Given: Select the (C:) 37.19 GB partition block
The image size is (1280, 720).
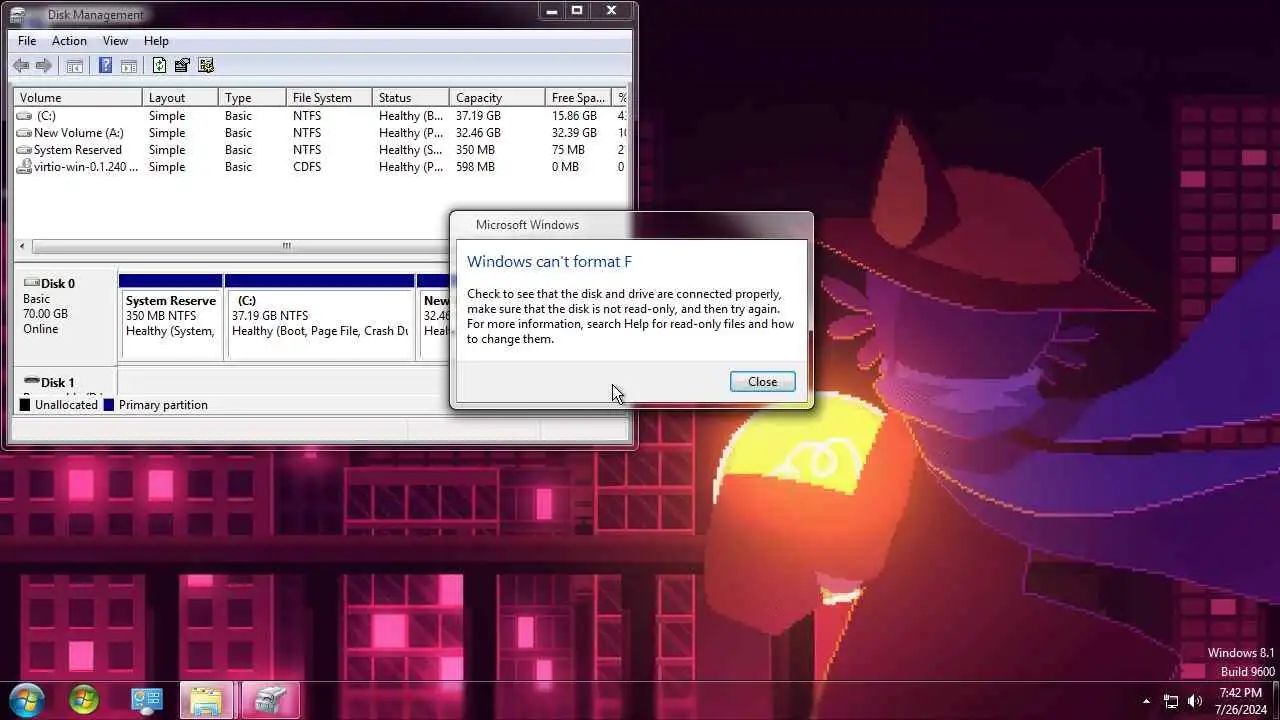Looking at the screenshot, I should click(320, 318).
